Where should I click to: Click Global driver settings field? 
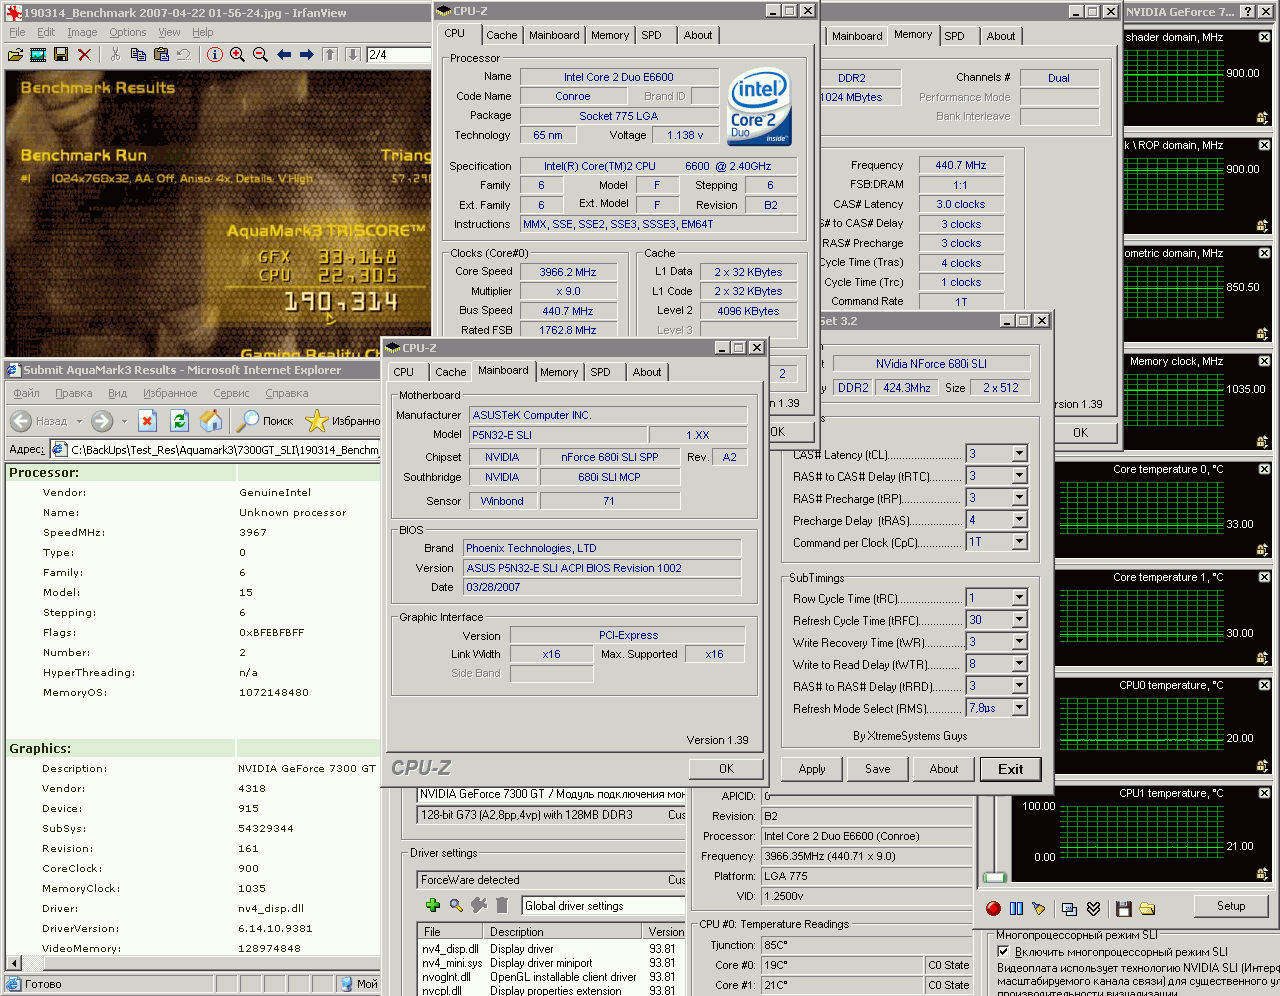click(x=603, y=906)
